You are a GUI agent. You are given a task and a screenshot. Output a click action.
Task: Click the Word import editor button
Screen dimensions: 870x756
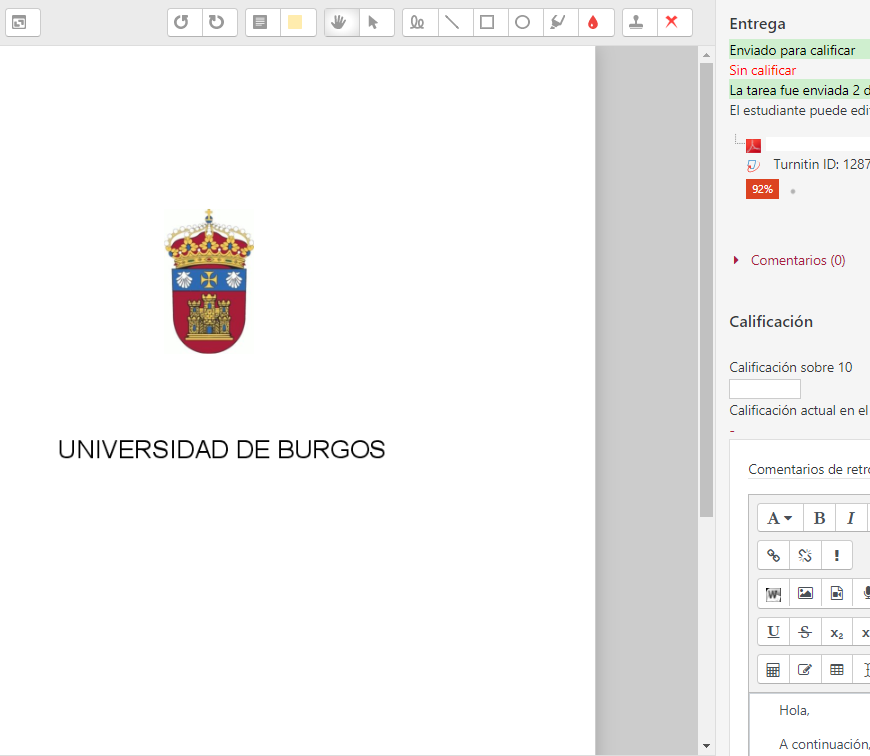[773, 593]
